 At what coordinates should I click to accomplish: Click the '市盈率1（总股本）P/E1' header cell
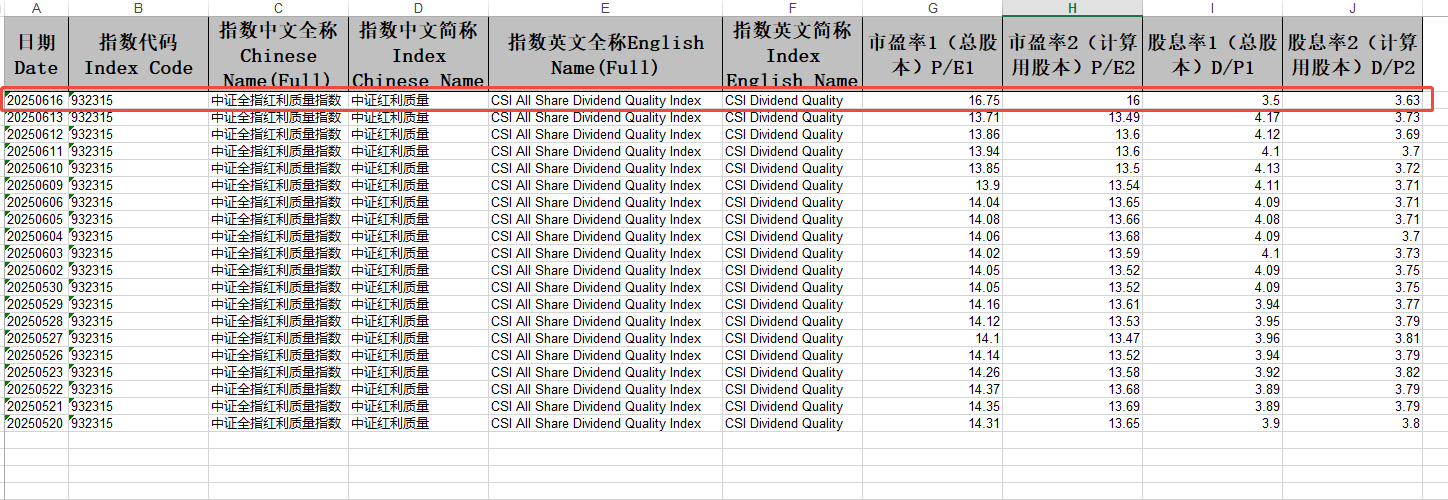pos(932,52)
